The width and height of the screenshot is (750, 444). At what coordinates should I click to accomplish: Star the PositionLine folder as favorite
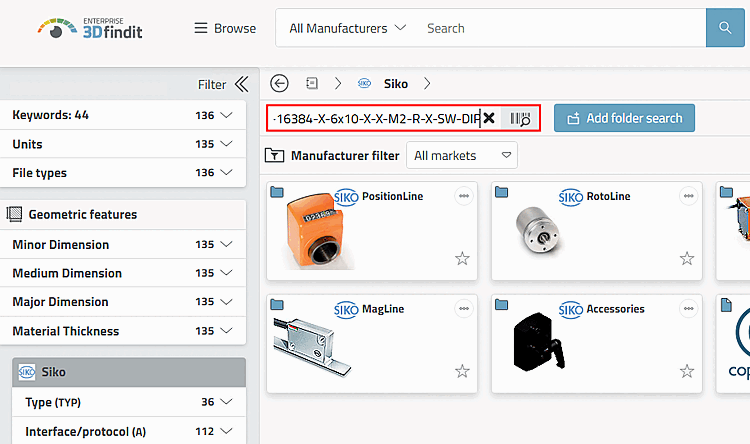point(462,259)
